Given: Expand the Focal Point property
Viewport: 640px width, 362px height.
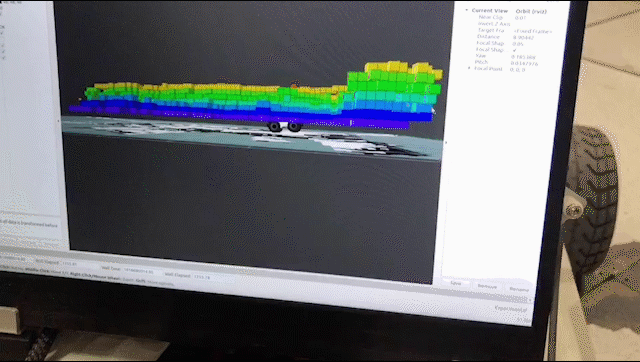Looking at the screenshot, I should pyautogui.click(x=469, y=68).
